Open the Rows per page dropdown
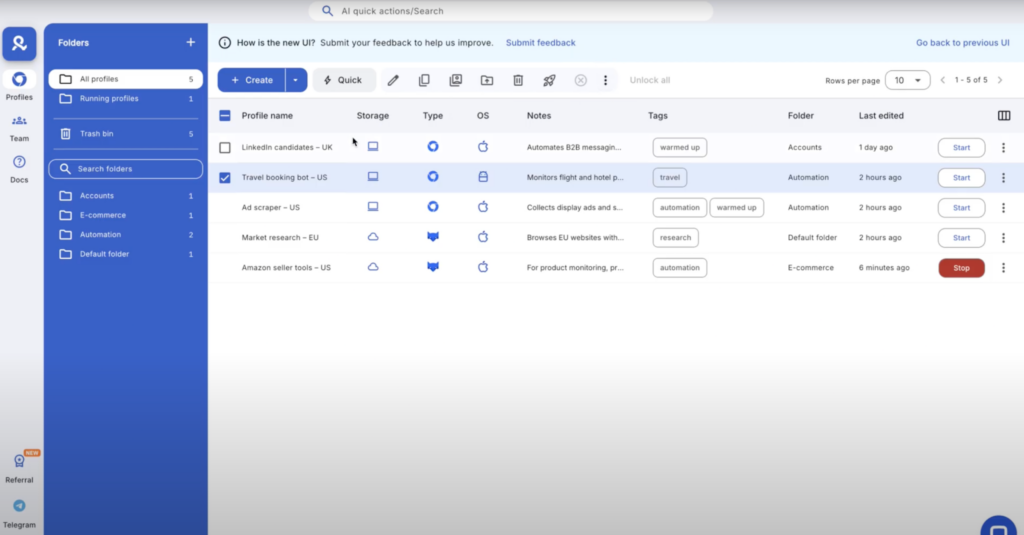The width and height of the screenshot is (1024, 535). click(907, 80)
